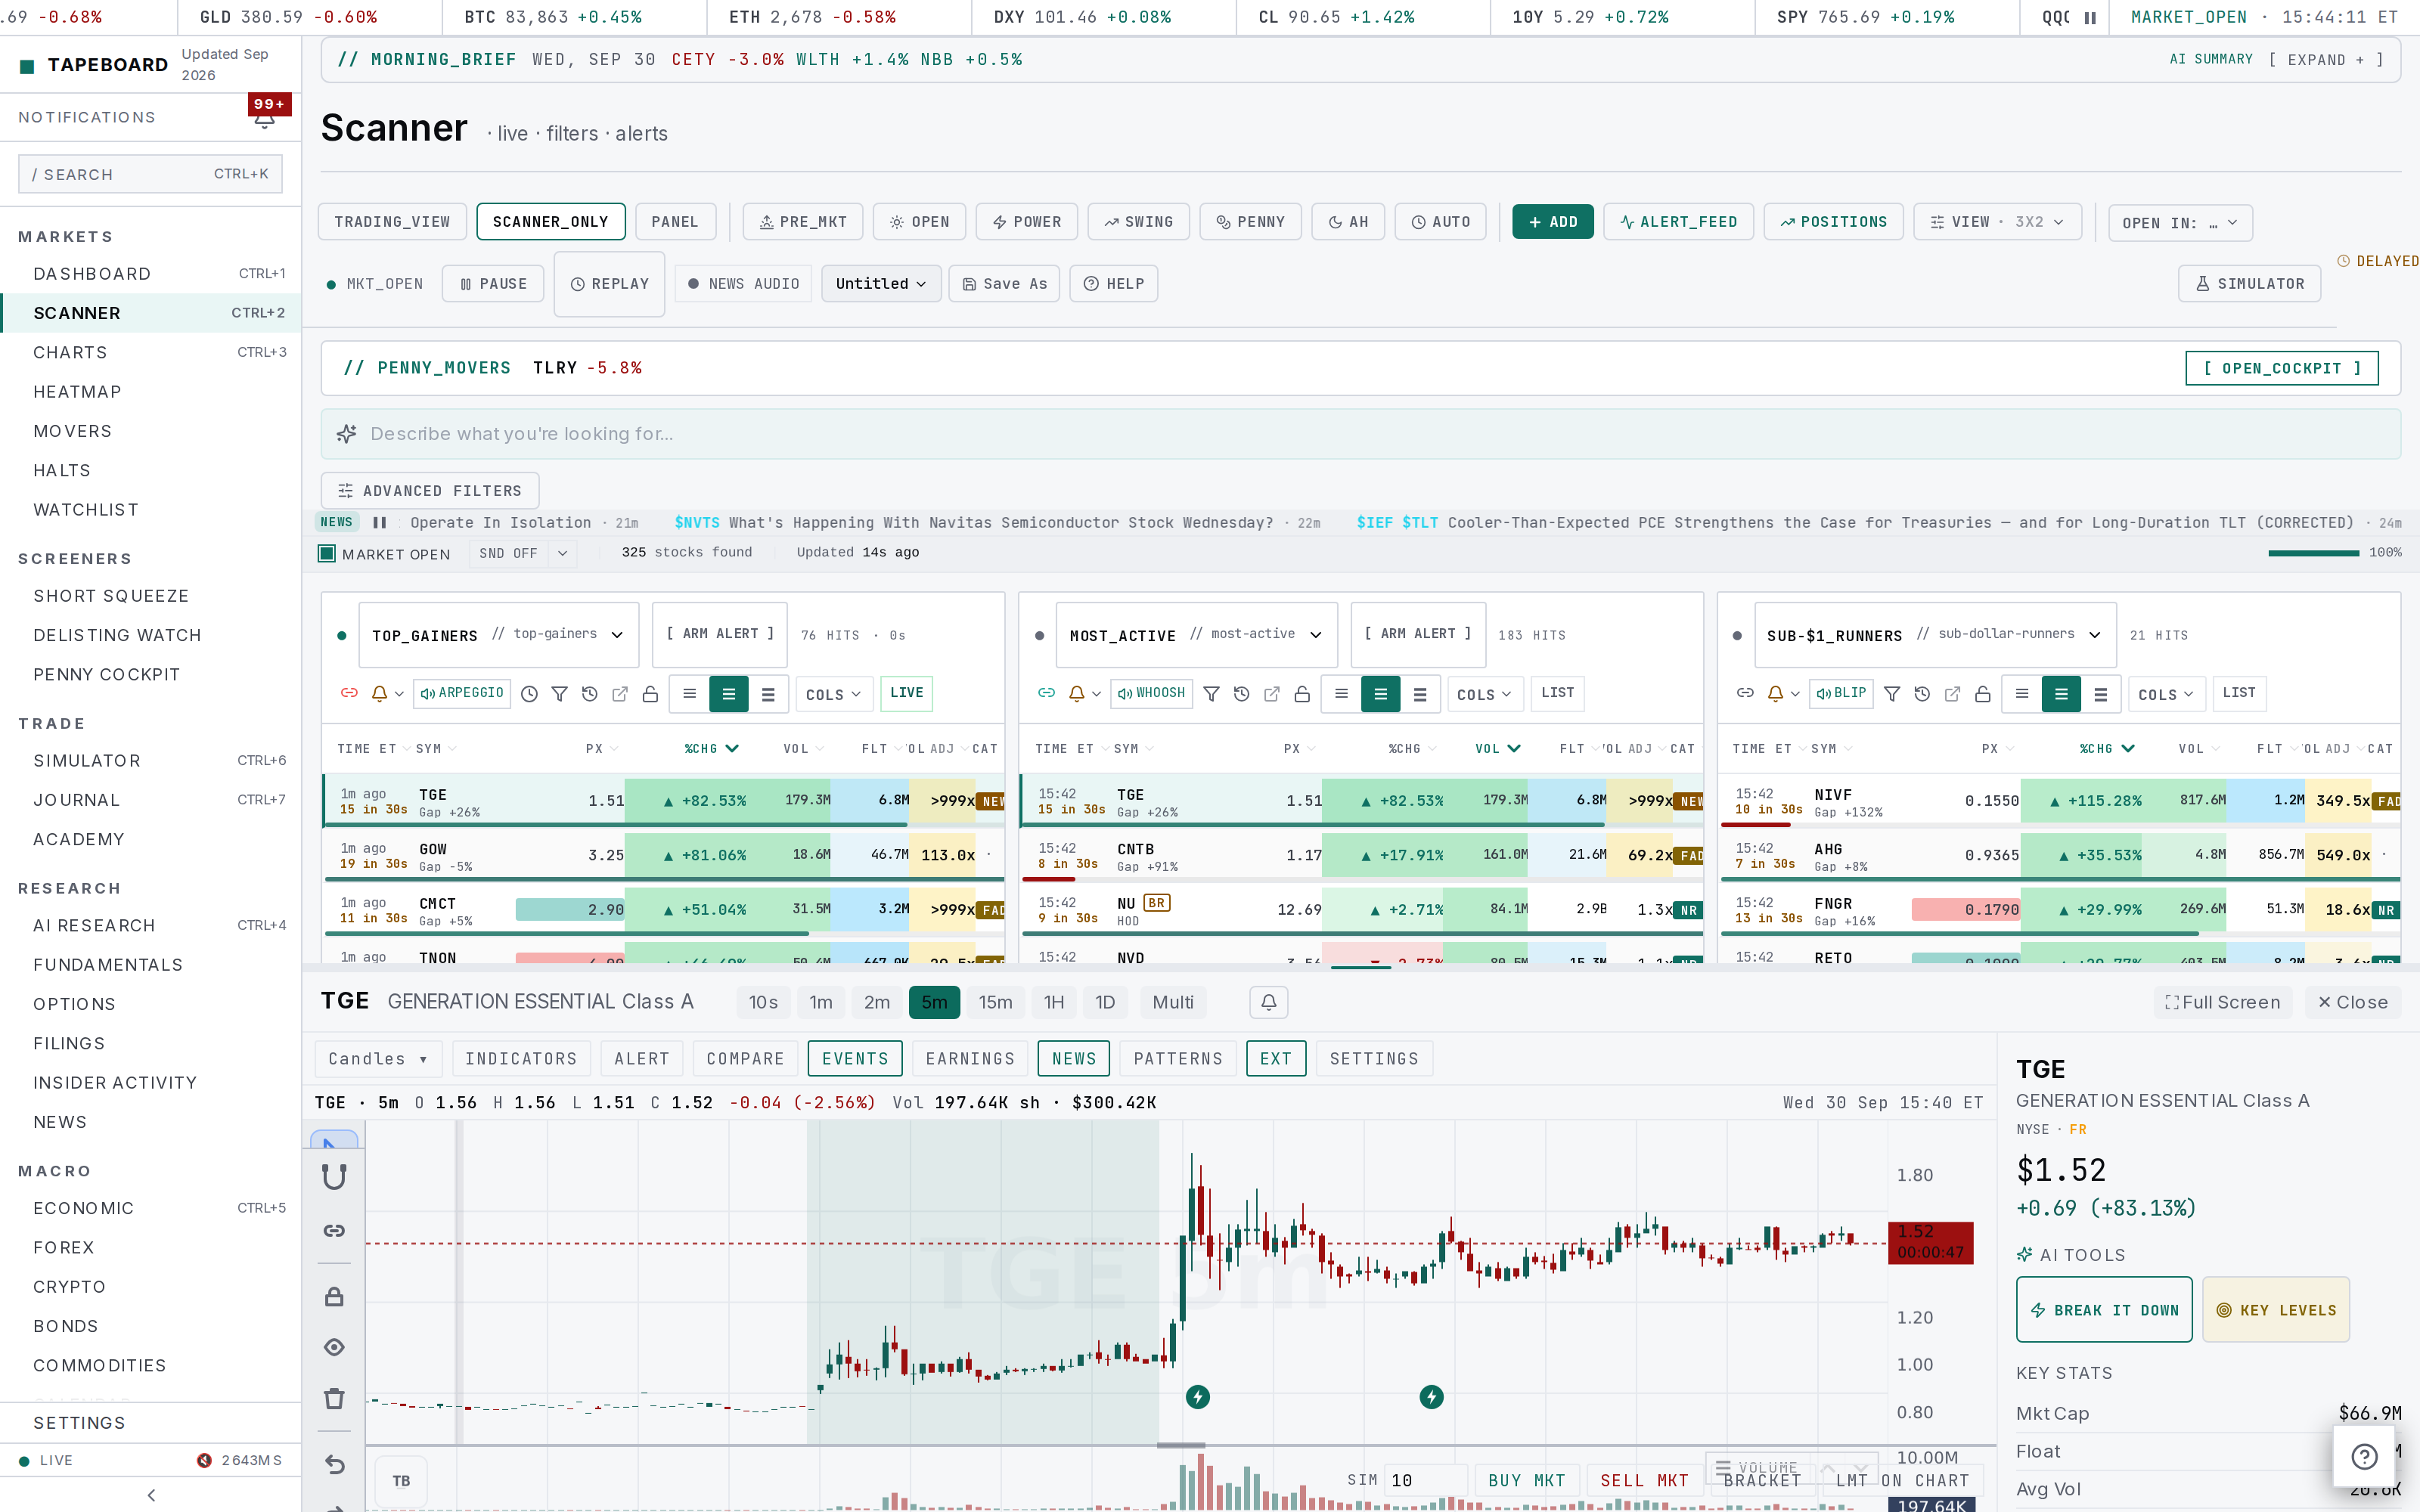Click the chart alert bell next to Multi
Viewport: 2420px width, 1512px height.
click(1269, 1002)
